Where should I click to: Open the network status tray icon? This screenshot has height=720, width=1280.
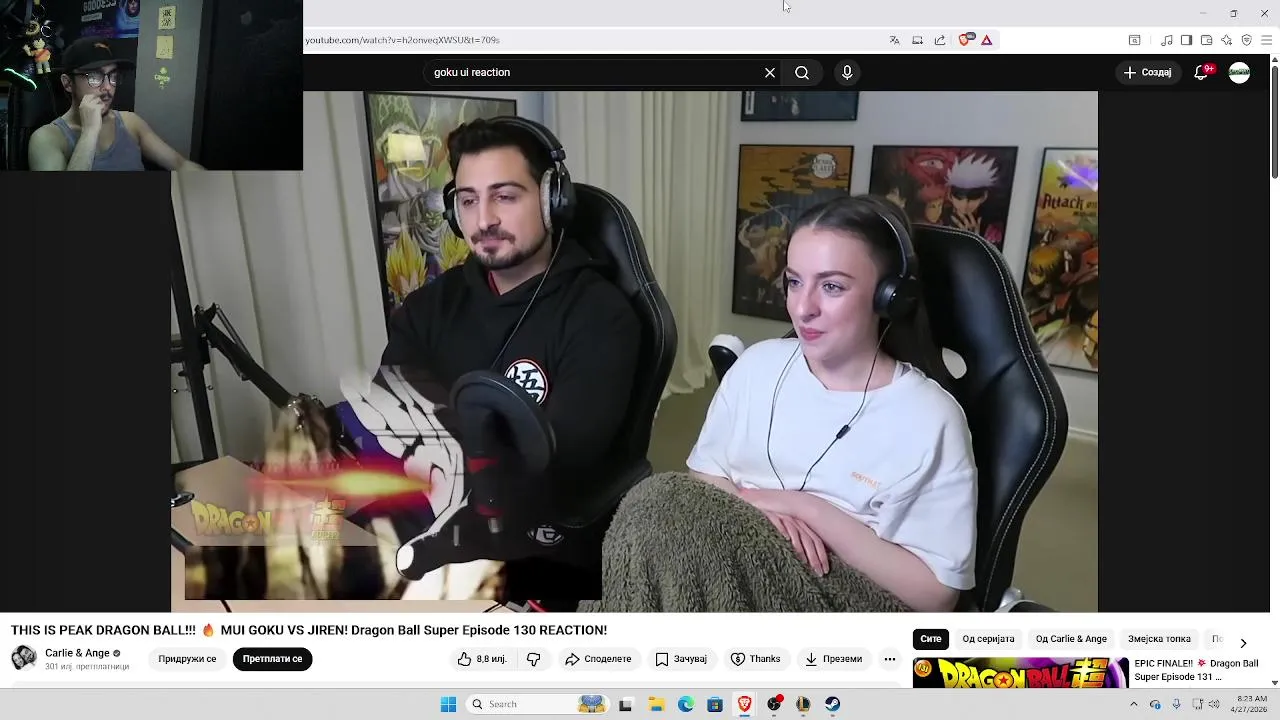pyautogui.click(x=1197, y=704)
